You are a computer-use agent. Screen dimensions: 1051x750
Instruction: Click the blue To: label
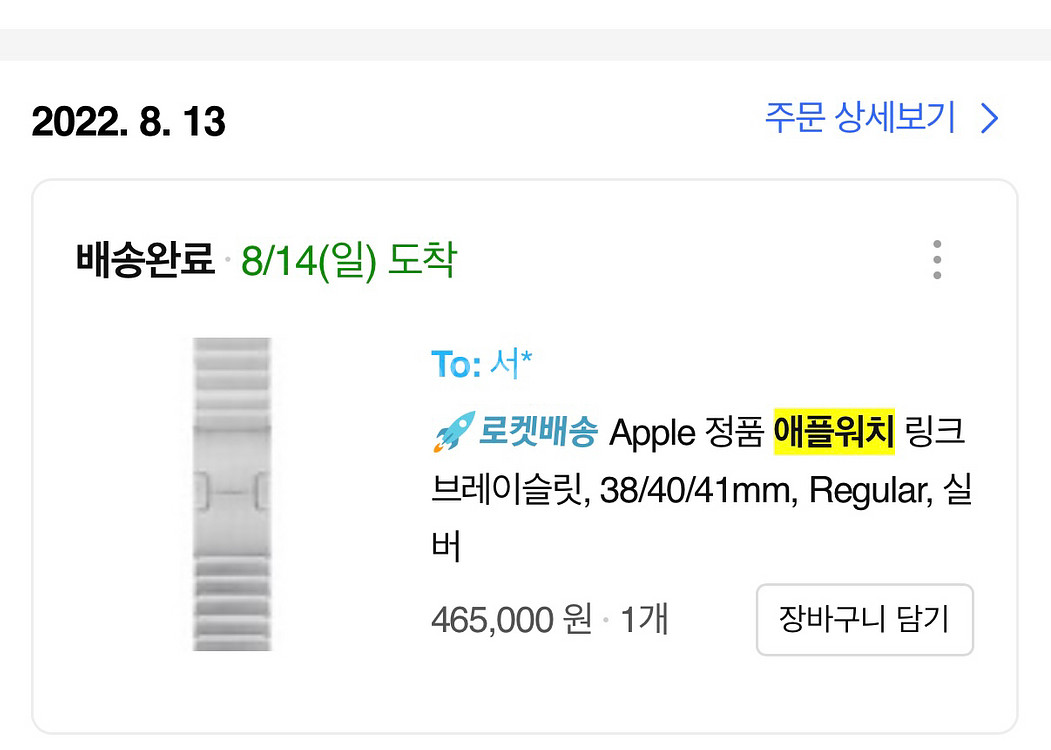[455, 365]
